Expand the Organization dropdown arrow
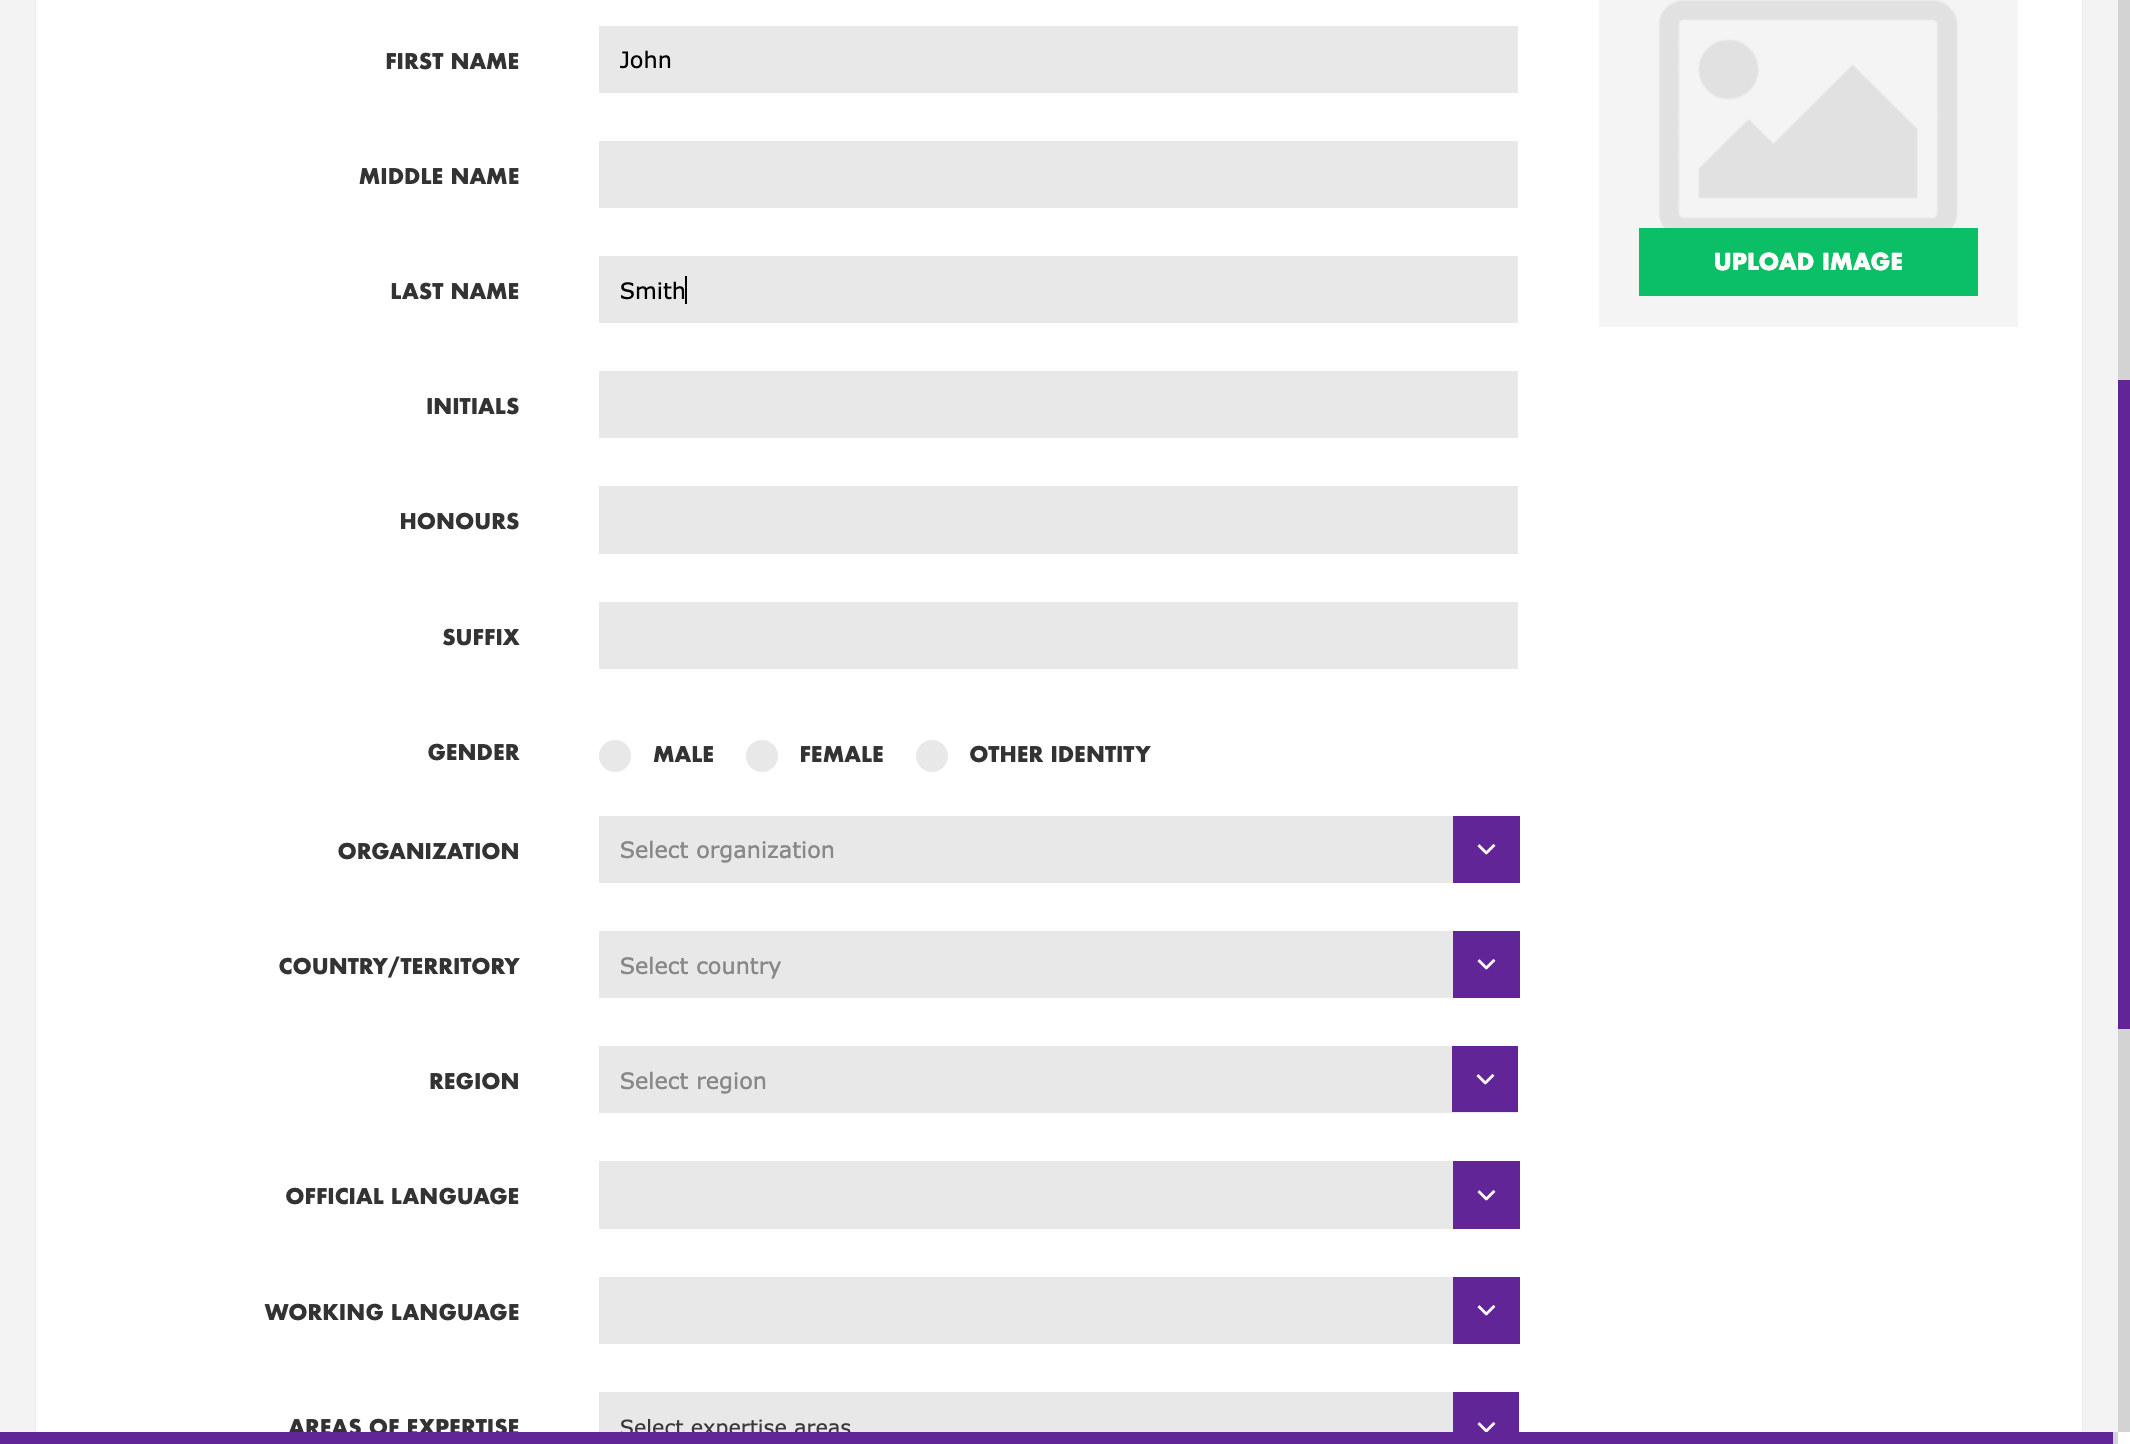 click(x=1486, y=849)
